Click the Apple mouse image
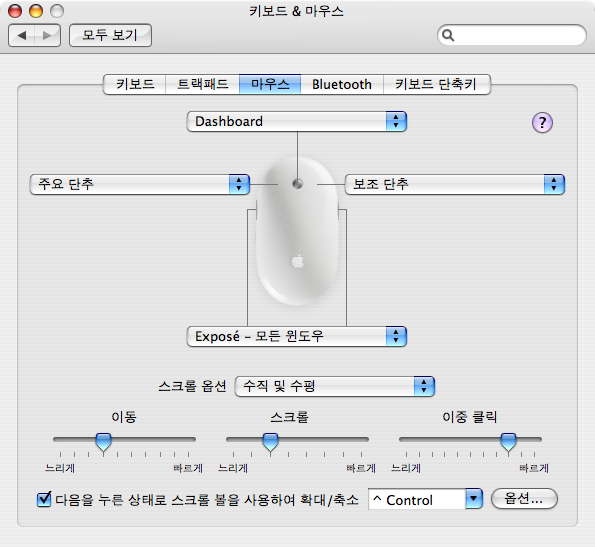Viewport: 595px width, 547px height. click(298, 231)
